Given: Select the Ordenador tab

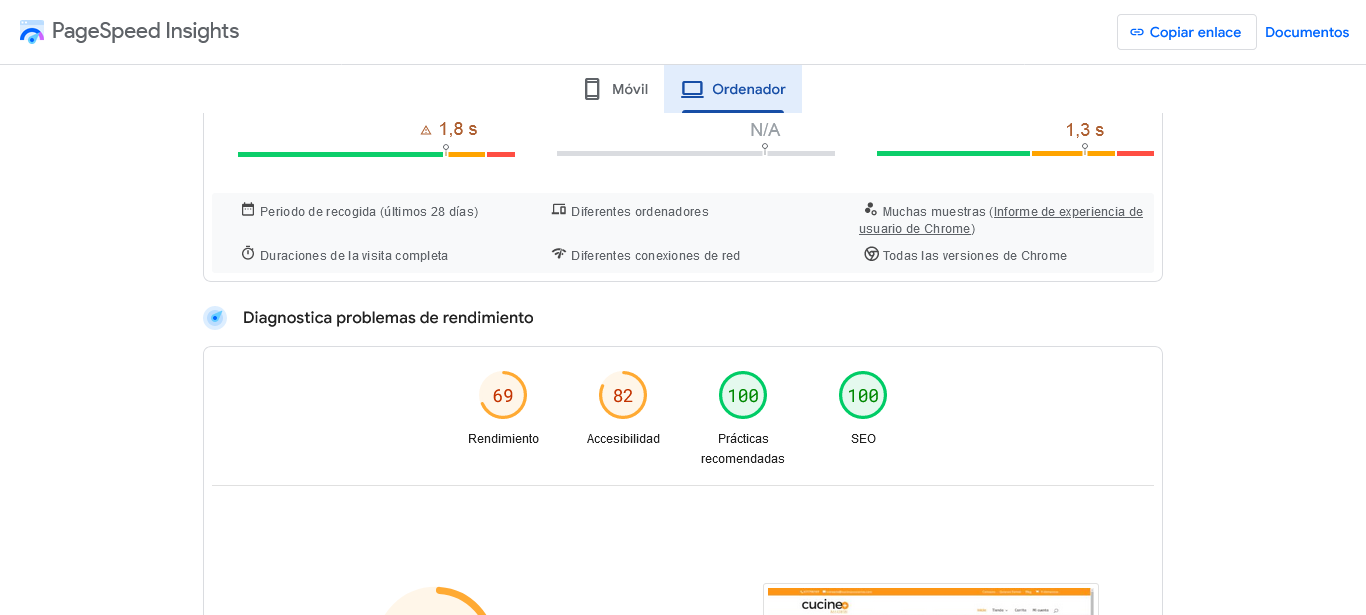Looking at the screenshot, I should (x=733, y=89).
